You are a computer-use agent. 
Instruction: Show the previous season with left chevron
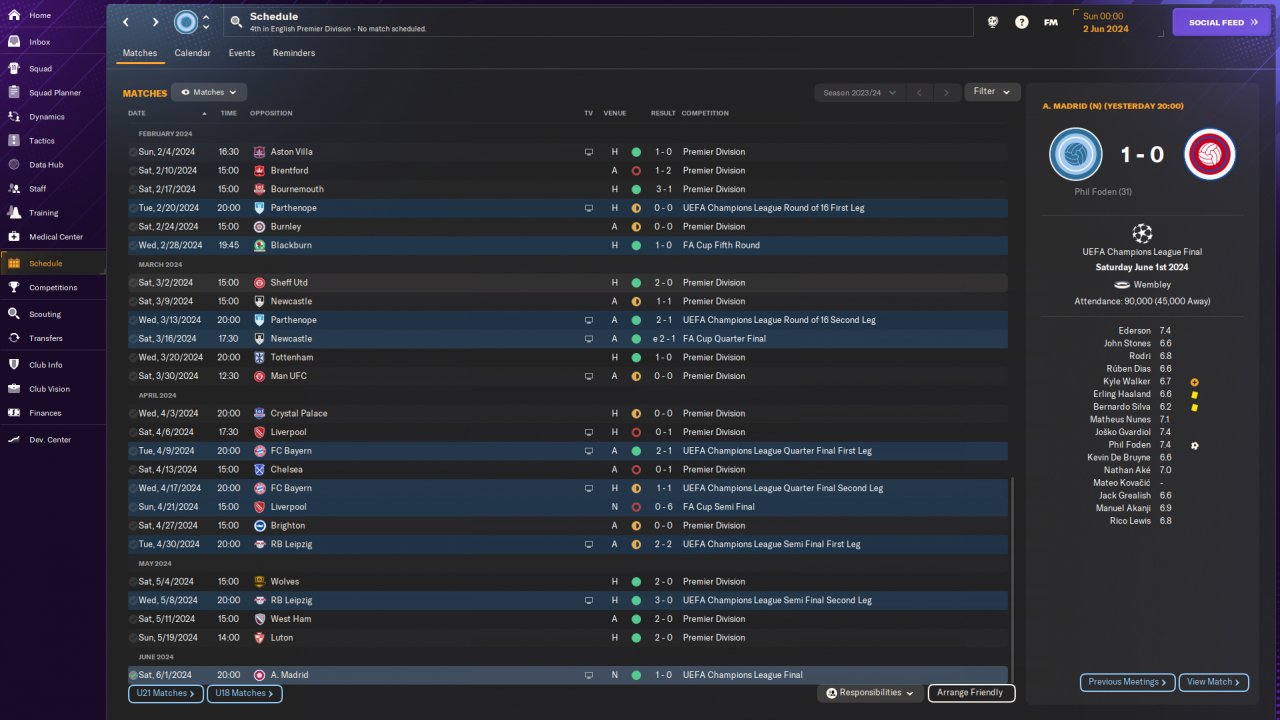(x=919, y=93)
